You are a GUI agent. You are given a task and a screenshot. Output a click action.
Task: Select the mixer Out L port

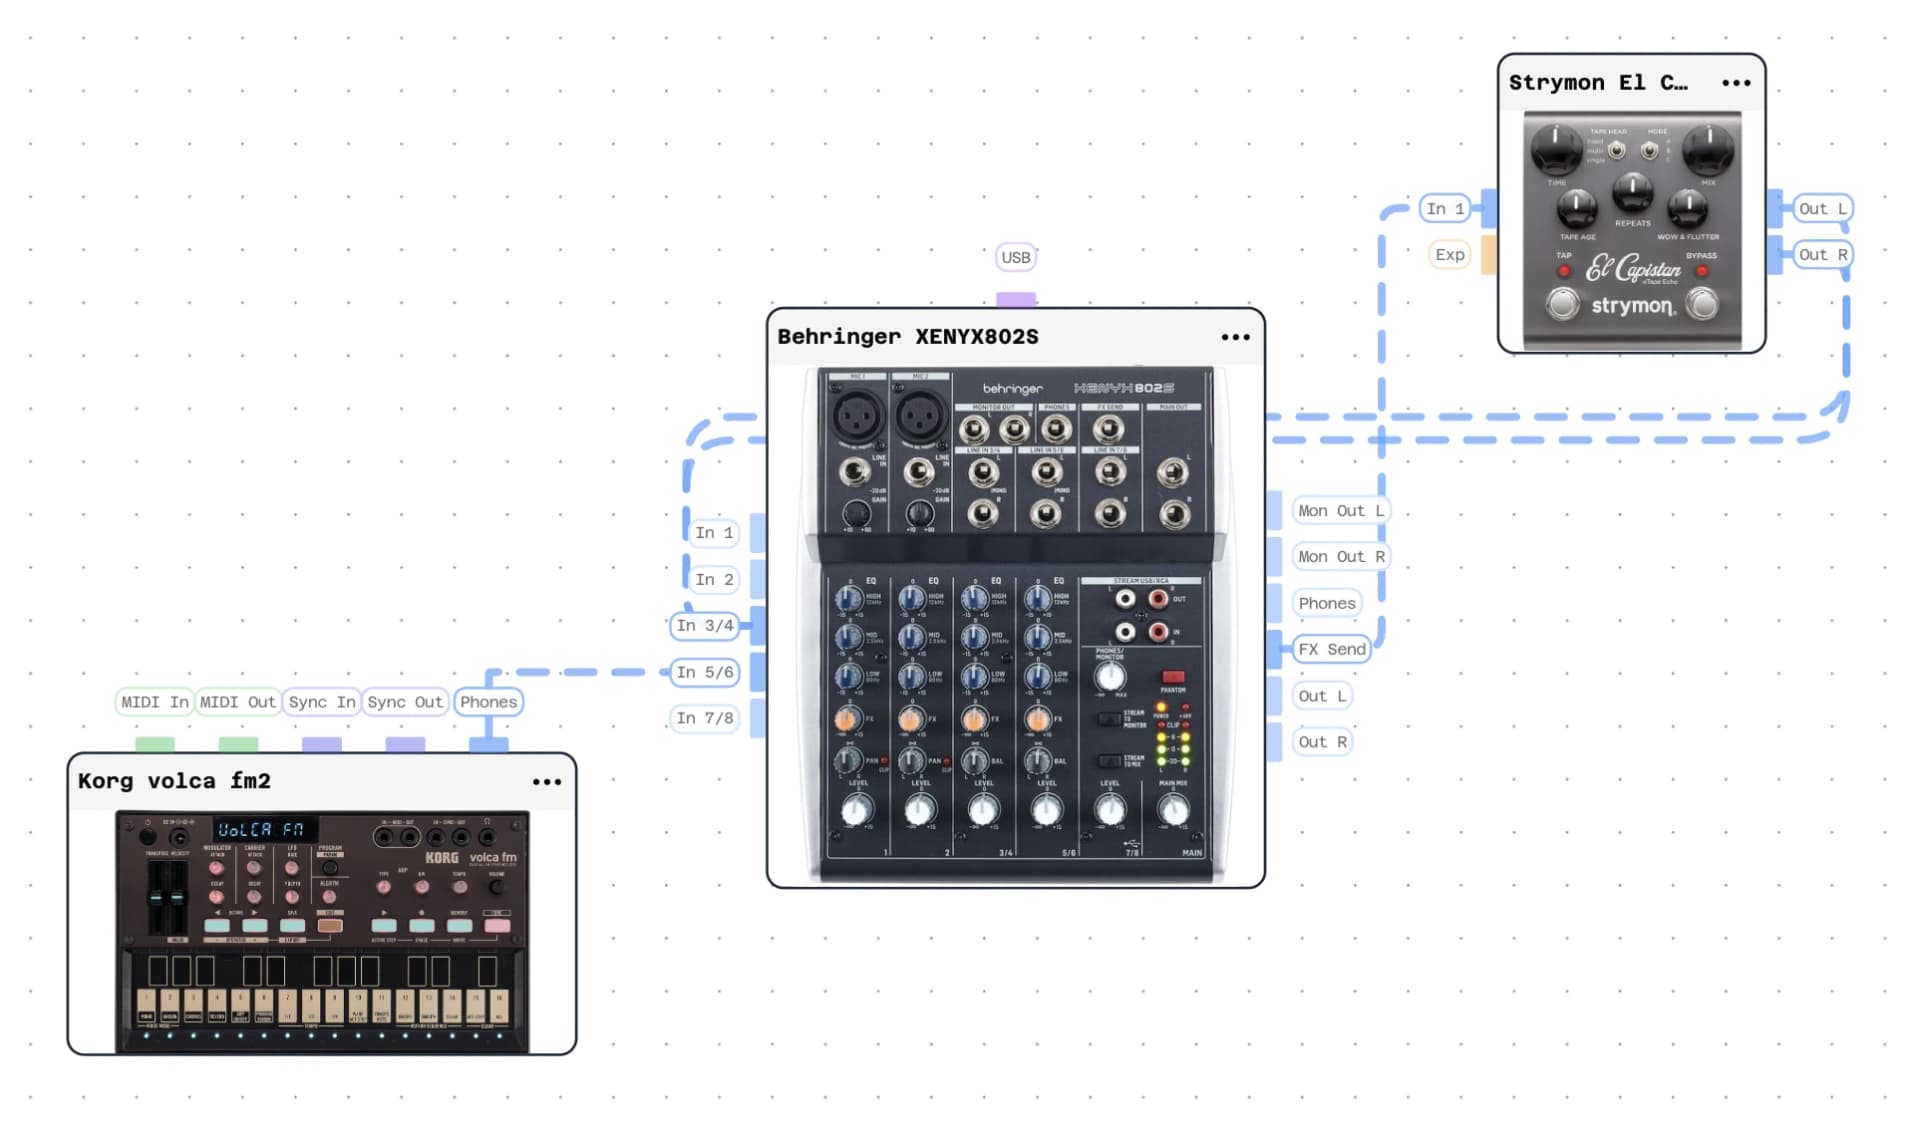point(1322,696)
